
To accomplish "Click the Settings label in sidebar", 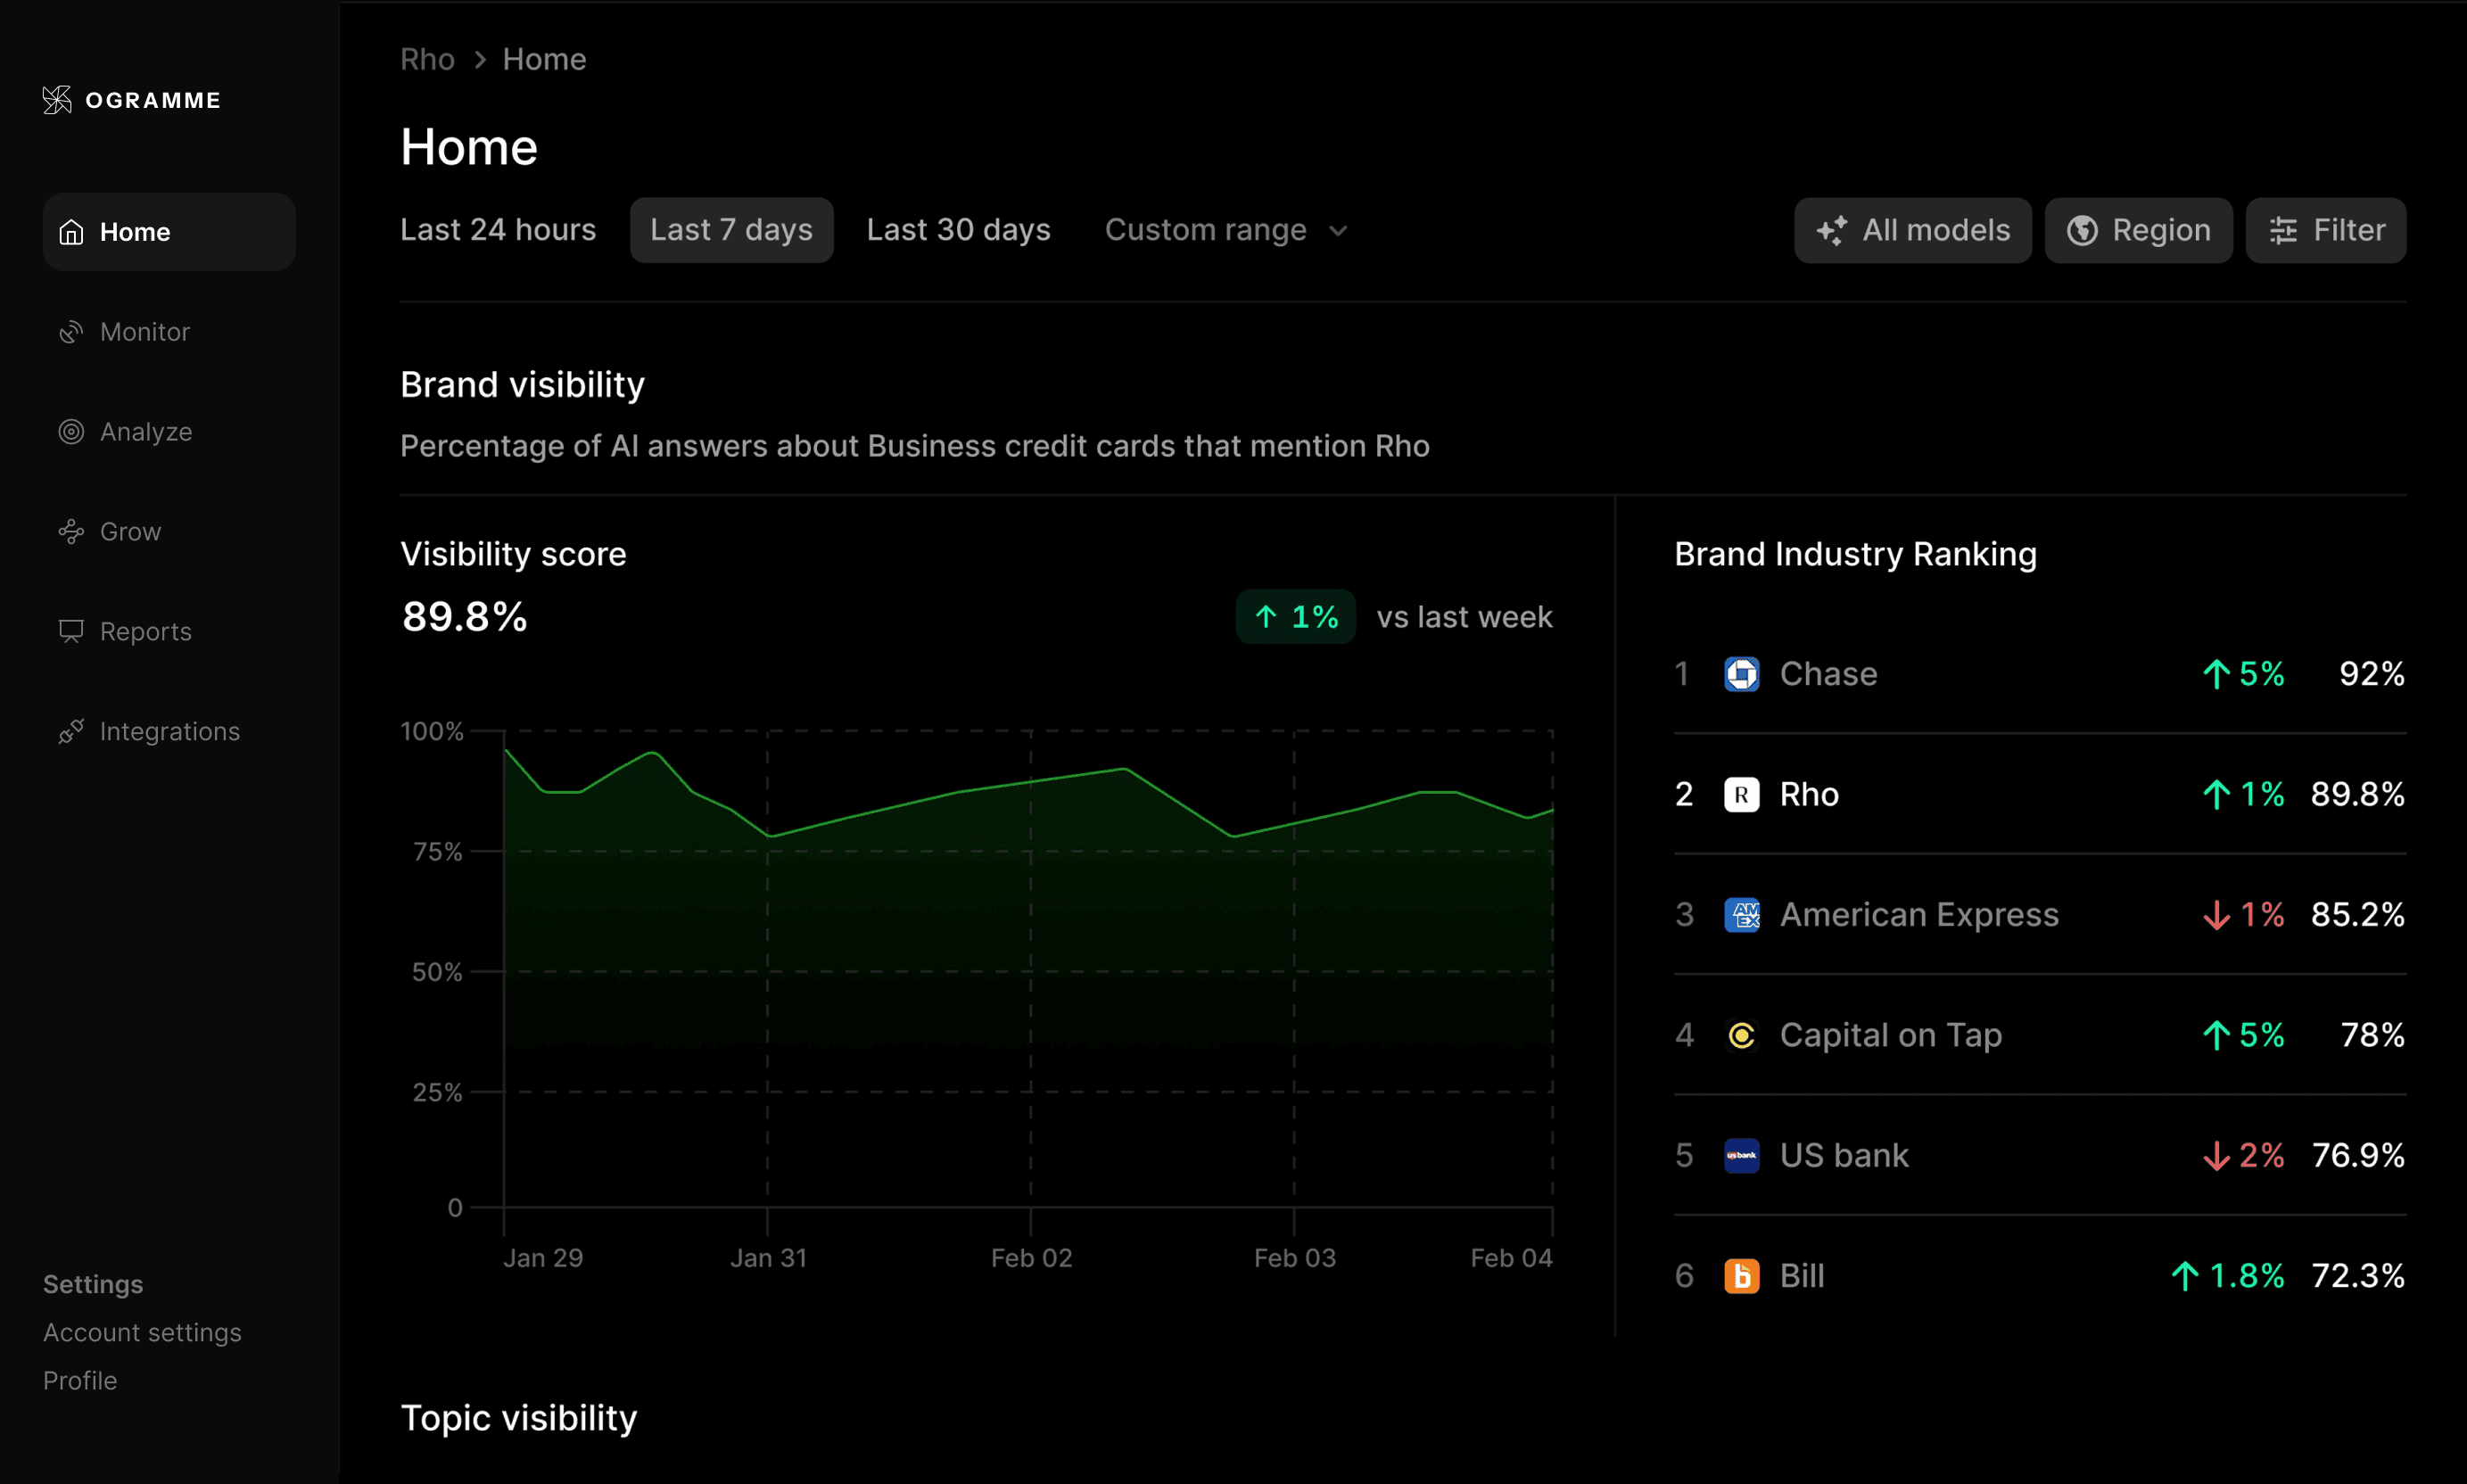I will (x=93, y=1285).
